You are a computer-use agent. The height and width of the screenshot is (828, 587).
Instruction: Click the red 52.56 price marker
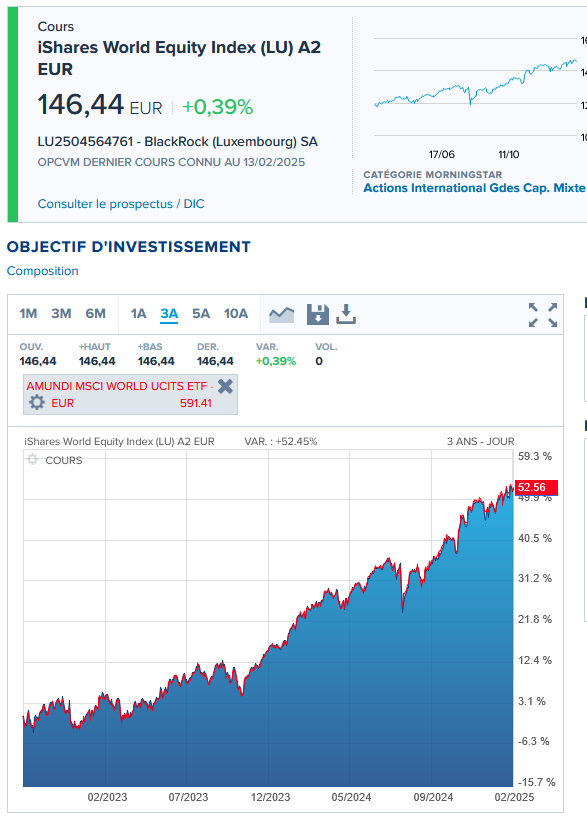tap(536, 487)
